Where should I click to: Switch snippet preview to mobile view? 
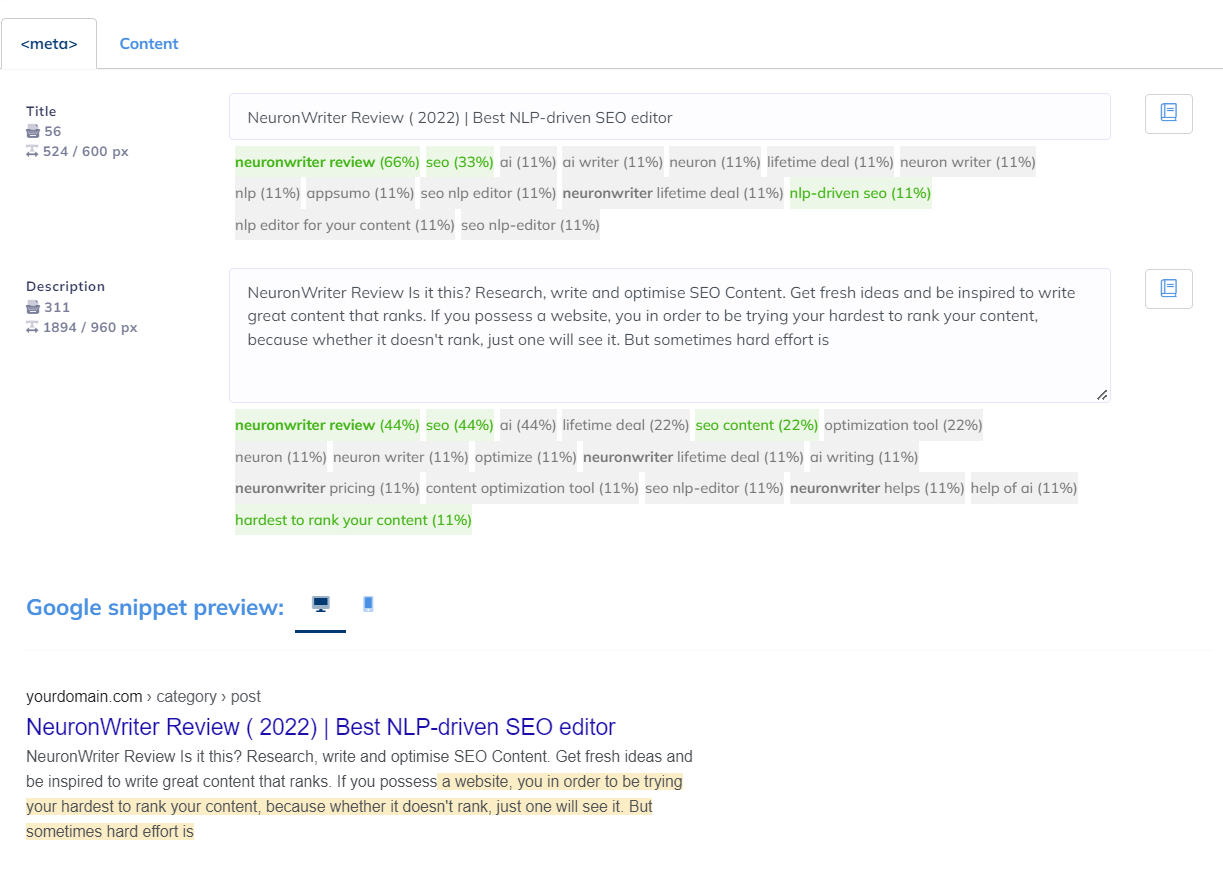(368, 604)
